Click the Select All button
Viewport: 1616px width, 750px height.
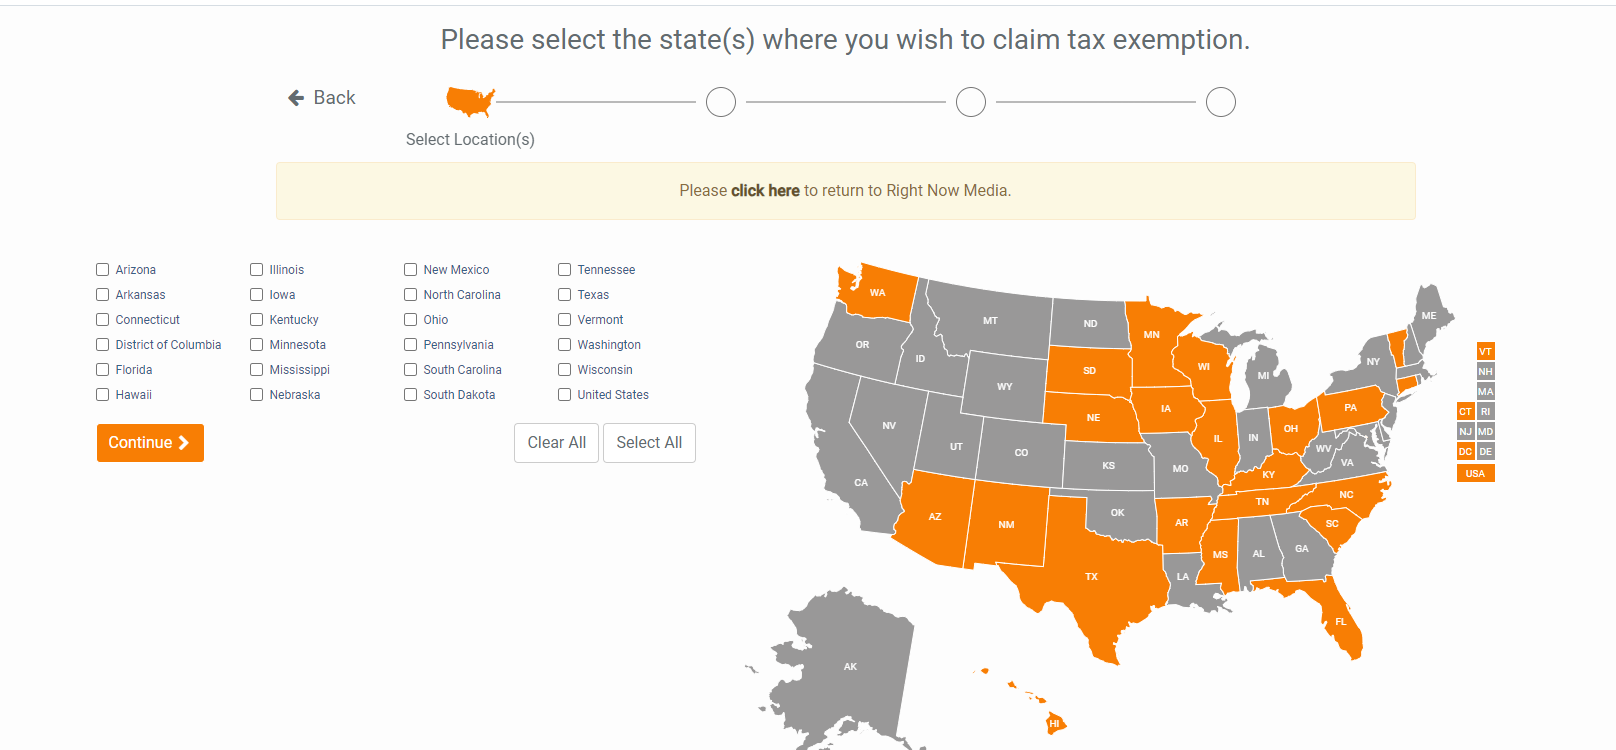click(x=649, y=442)
